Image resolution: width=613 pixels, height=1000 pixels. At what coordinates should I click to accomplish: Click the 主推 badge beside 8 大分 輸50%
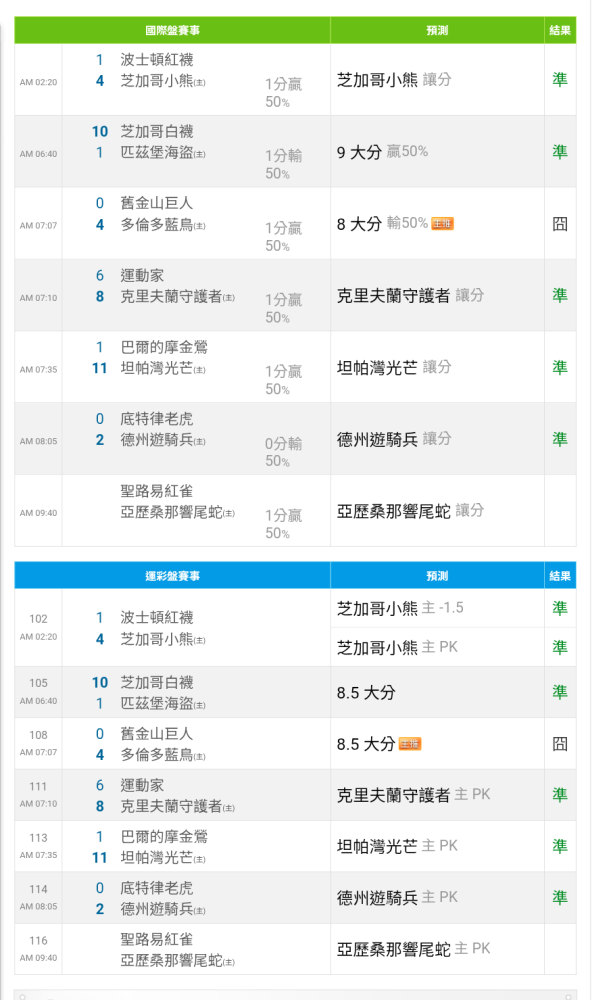tap(442, 224)
